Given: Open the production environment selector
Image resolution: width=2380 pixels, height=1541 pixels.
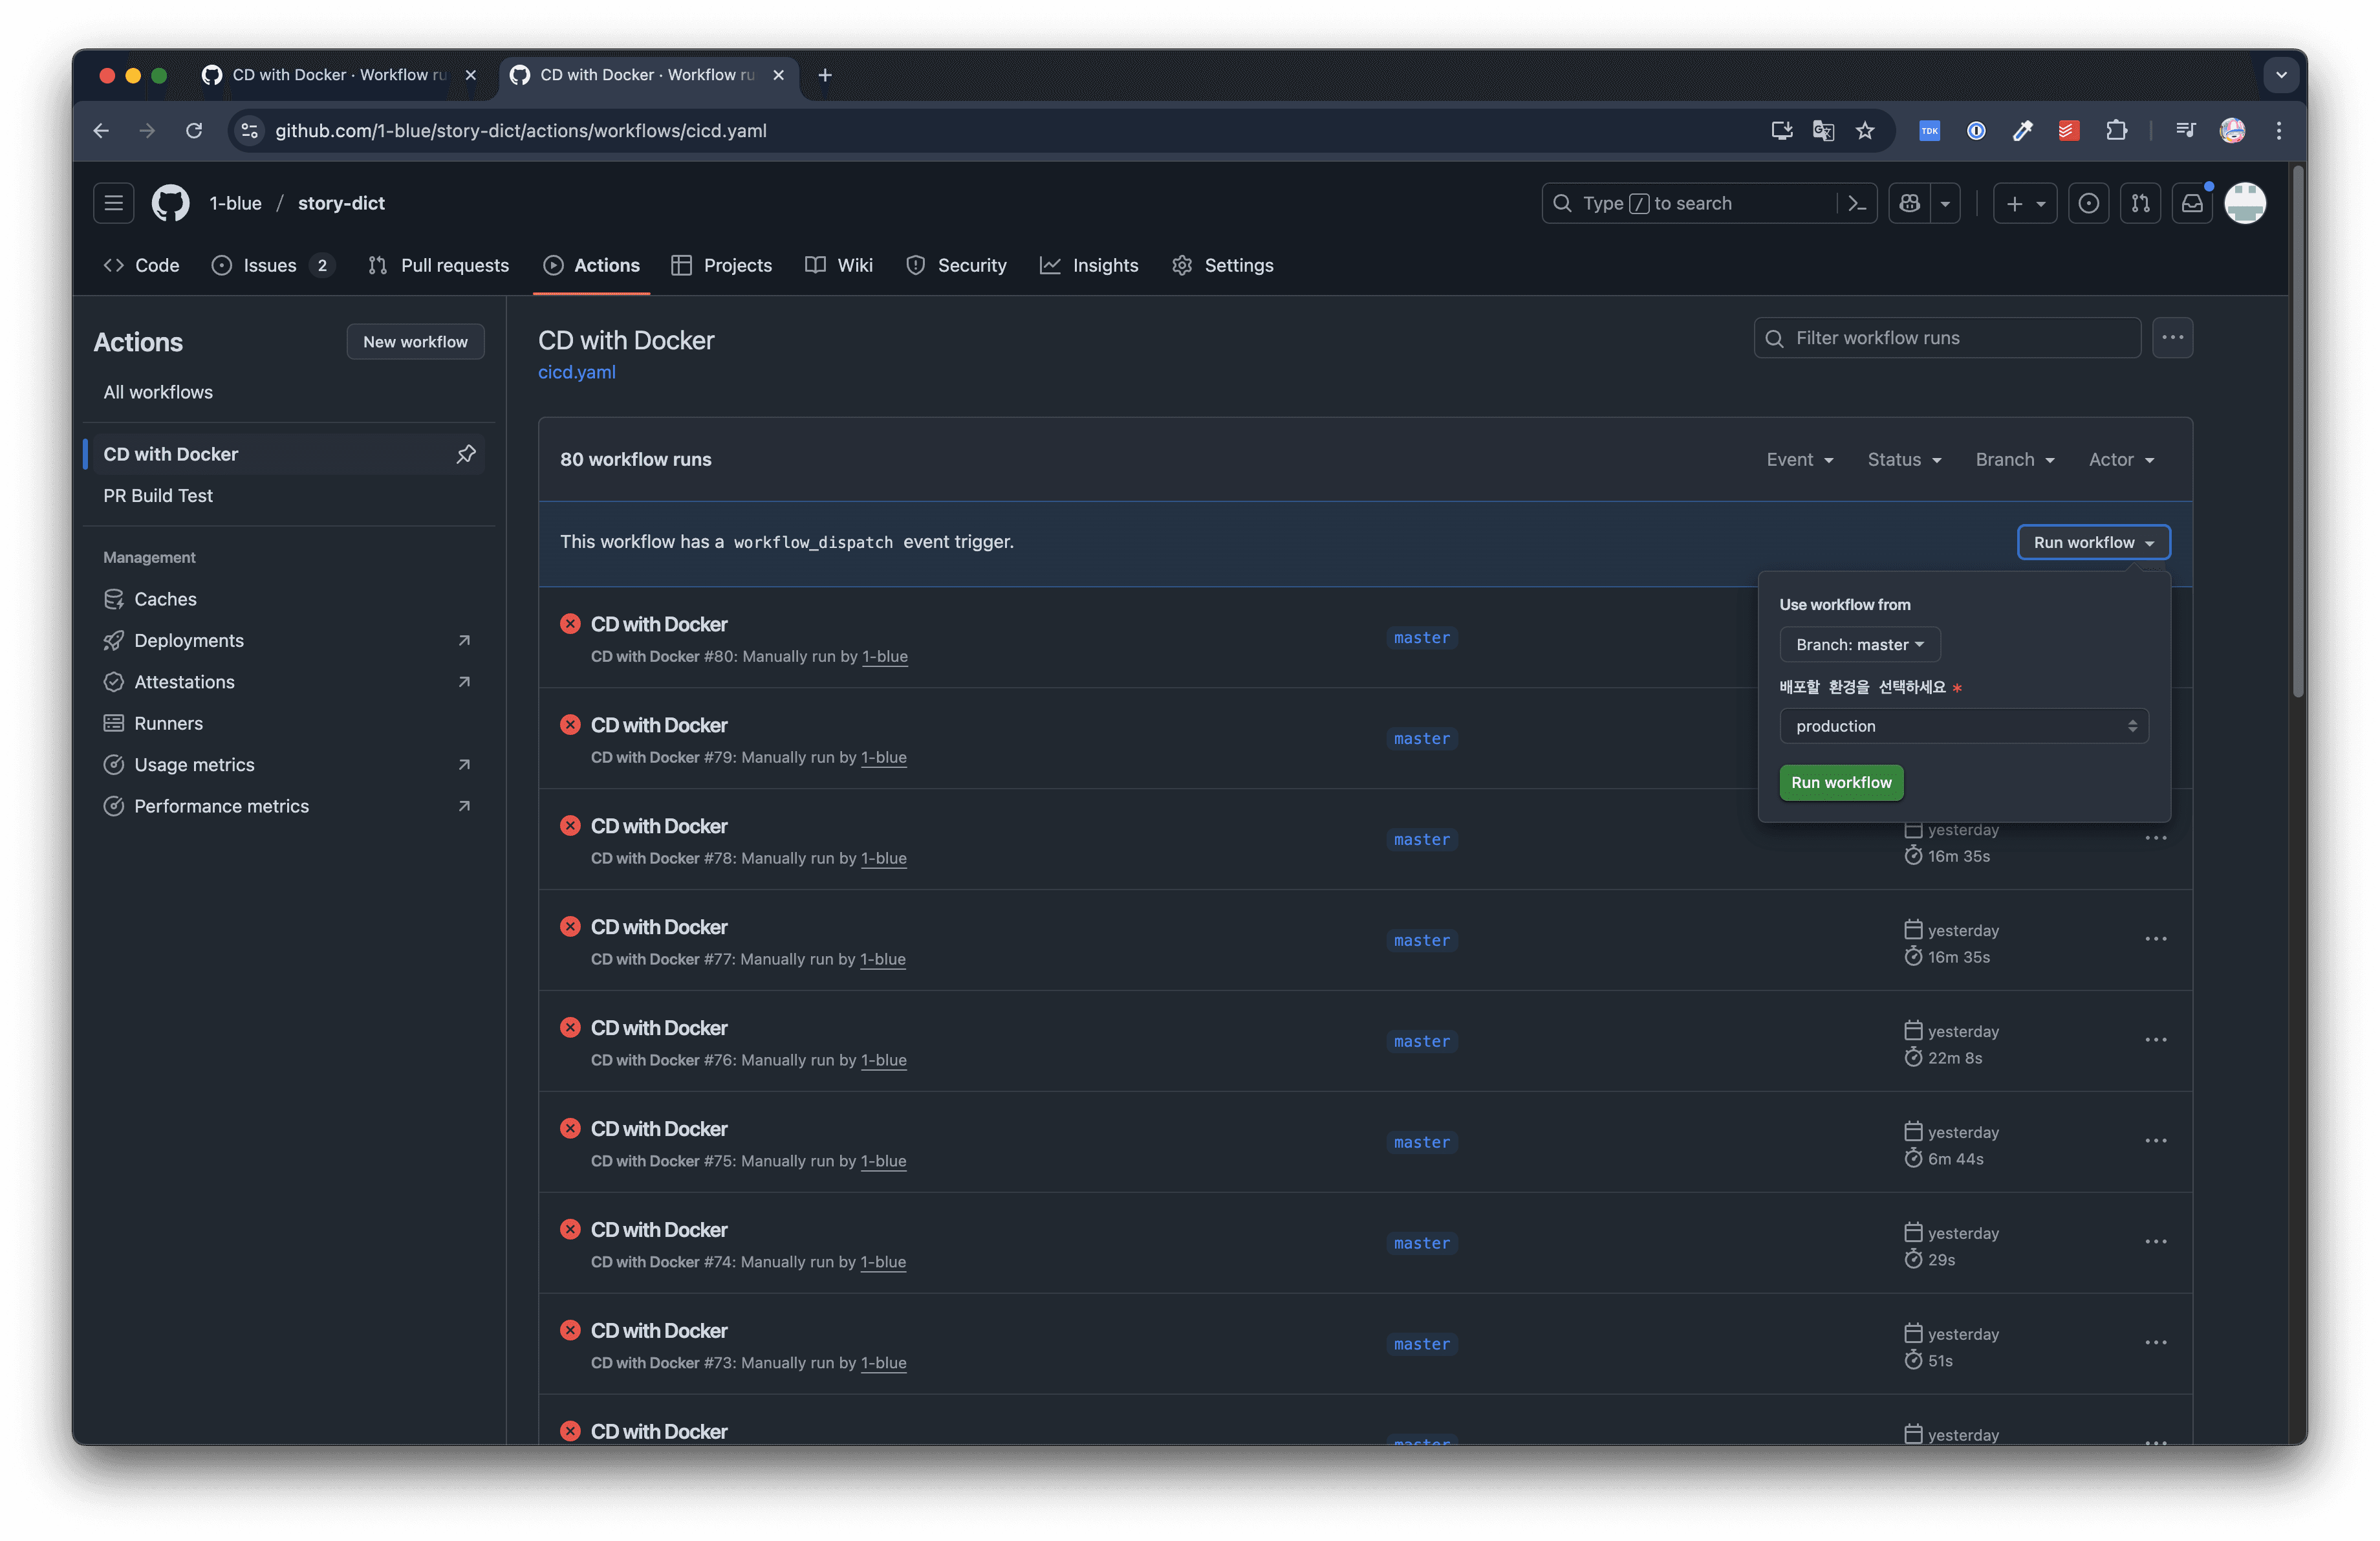Looking at the screenshot, I should pos(1963,726).
